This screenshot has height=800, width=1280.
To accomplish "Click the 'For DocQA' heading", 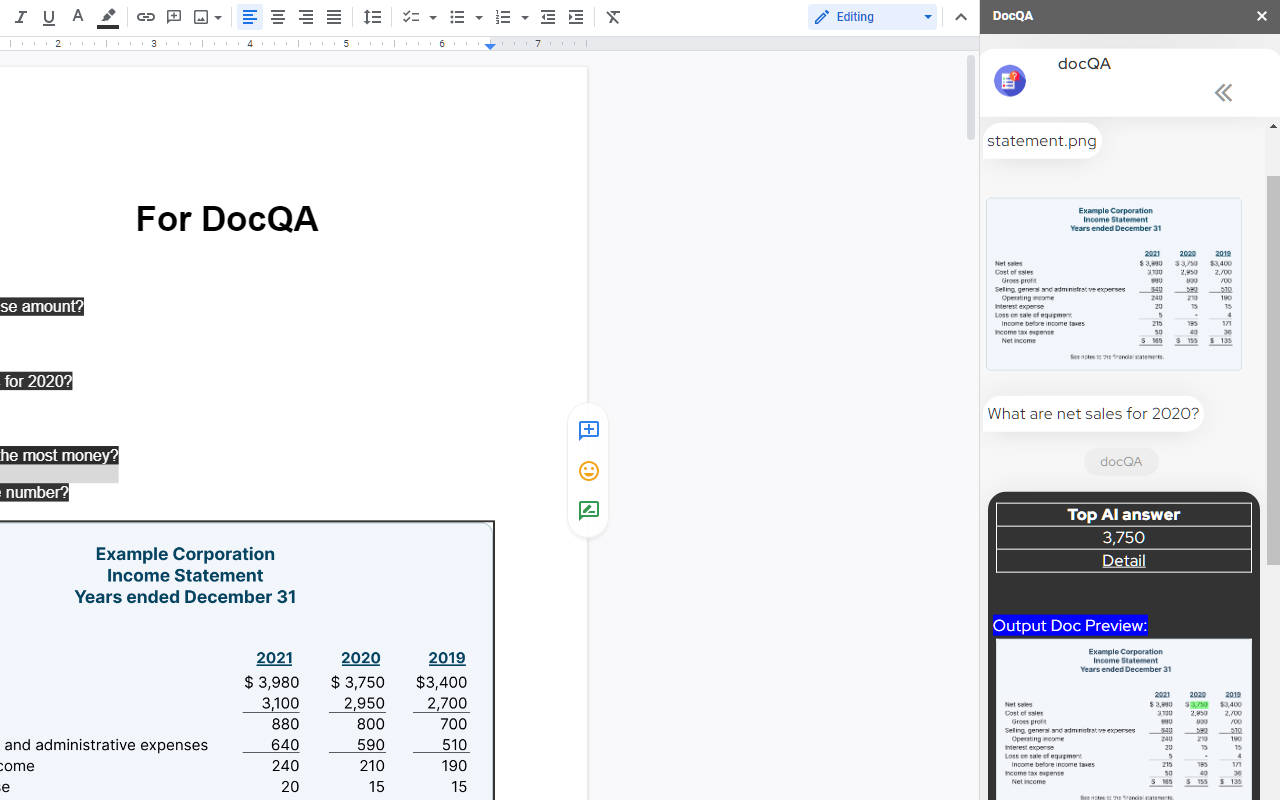I will 227,219.
